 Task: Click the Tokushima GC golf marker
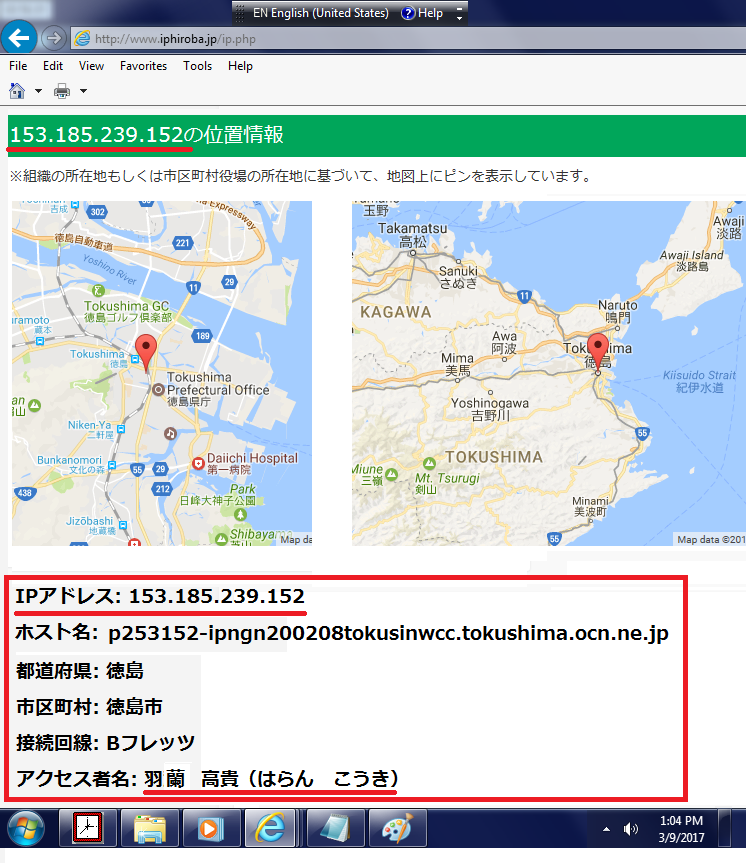(x=98, y=291)
